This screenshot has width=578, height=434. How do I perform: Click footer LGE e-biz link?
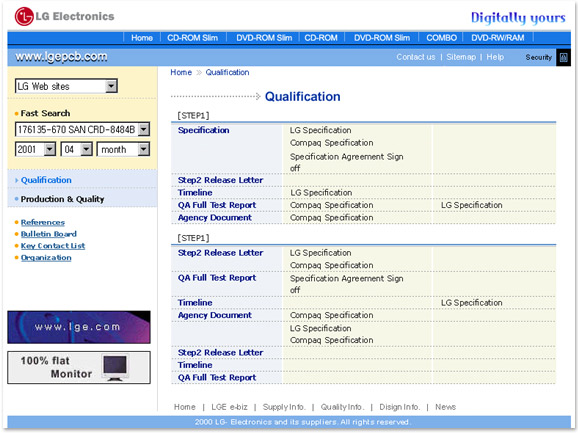(x=229, y=407)
